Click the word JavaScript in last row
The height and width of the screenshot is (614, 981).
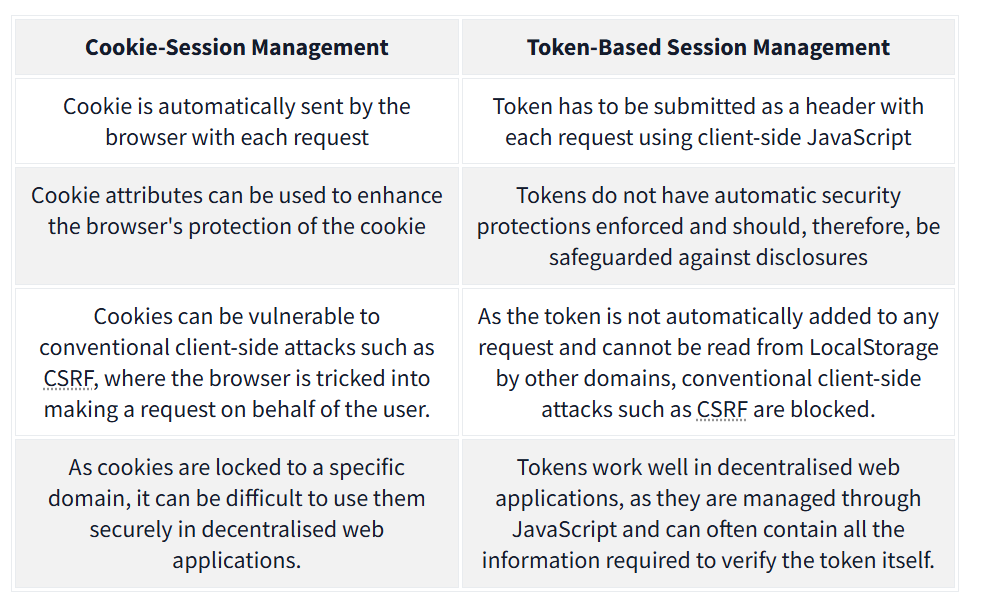coord(564,530)
